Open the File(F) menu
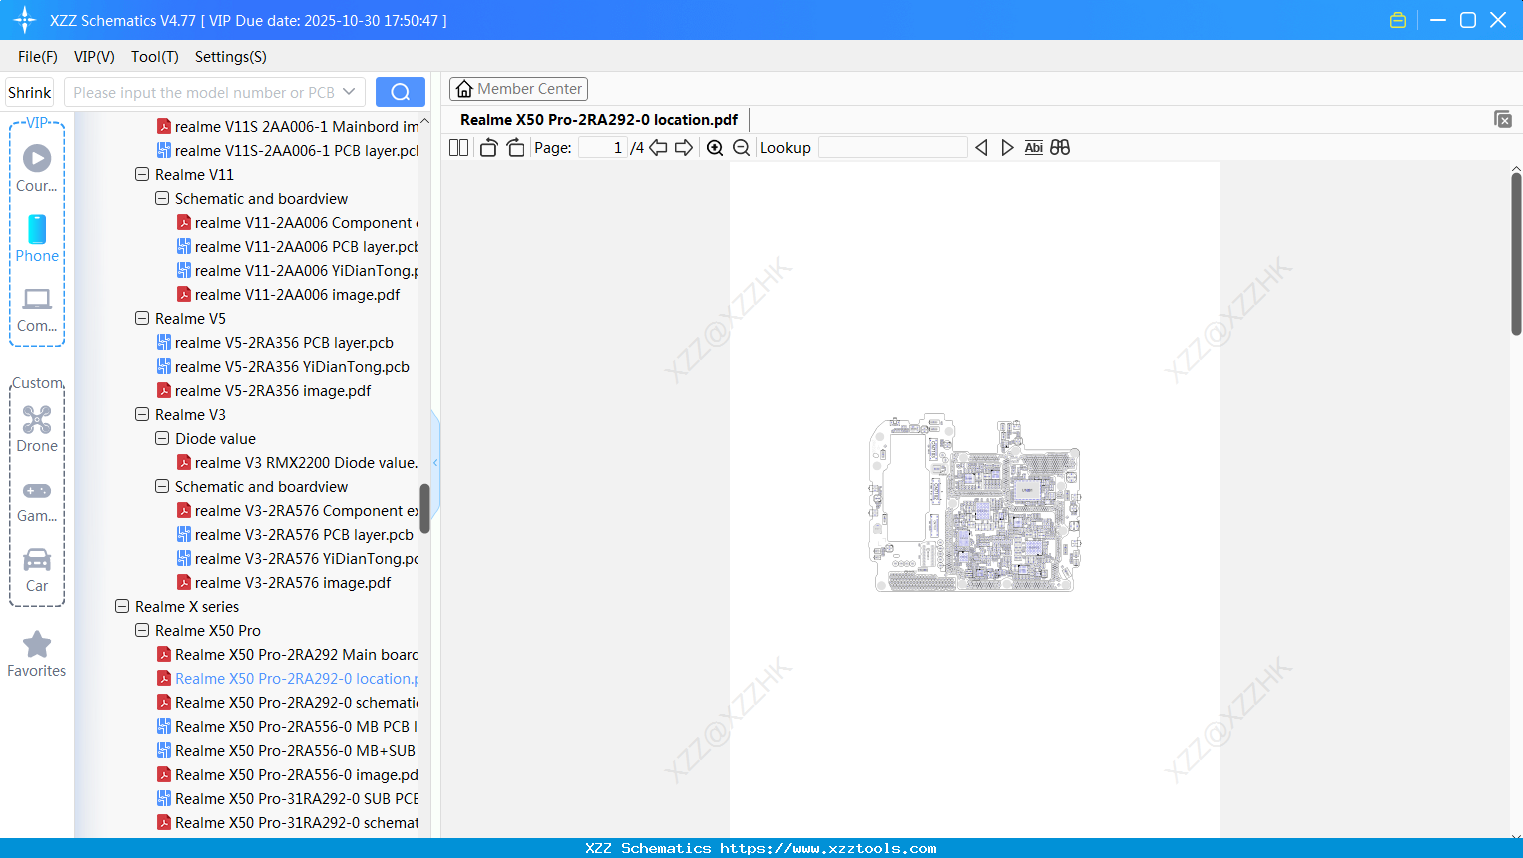The image size is (1523, 858). tap(38, 57)
